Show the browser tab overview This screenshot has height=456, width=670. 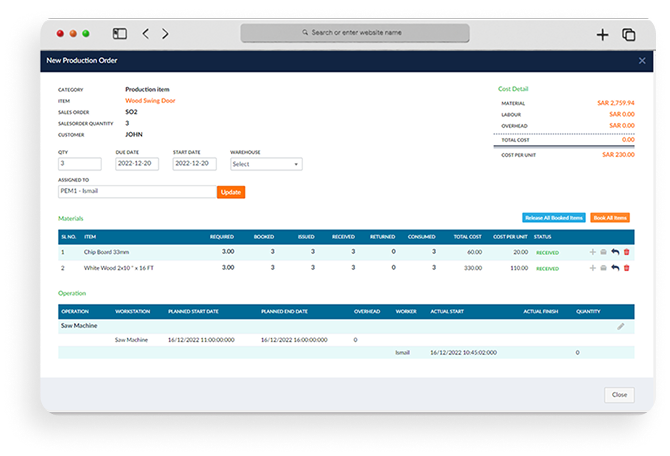point(629,34)
